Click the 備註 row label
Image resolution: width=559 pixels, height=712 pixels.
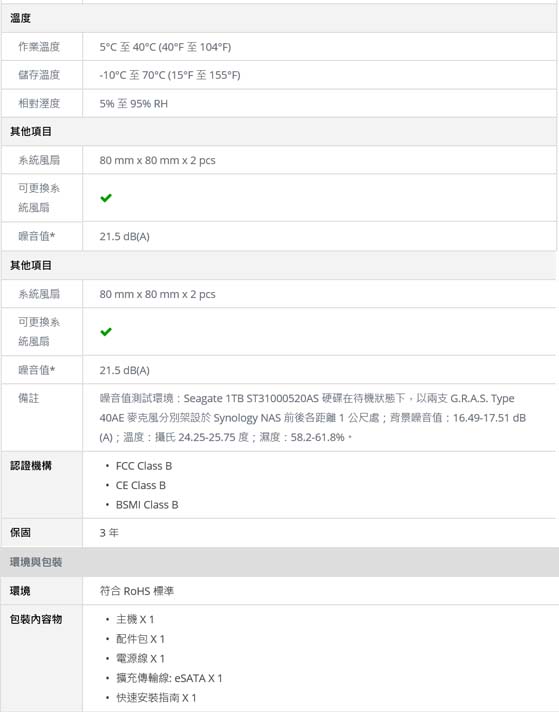(x=29, y=398)
